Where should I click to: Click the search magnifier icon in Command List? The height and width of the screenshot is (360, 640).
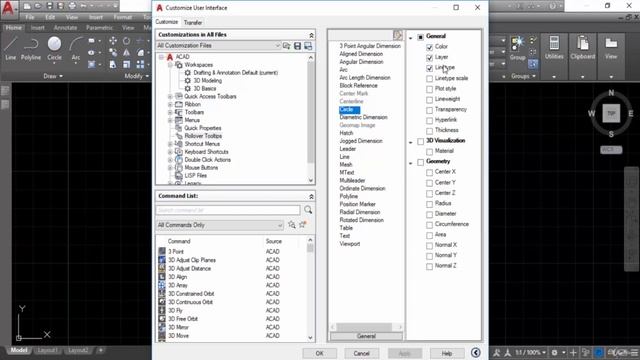[x=308, y=210]
